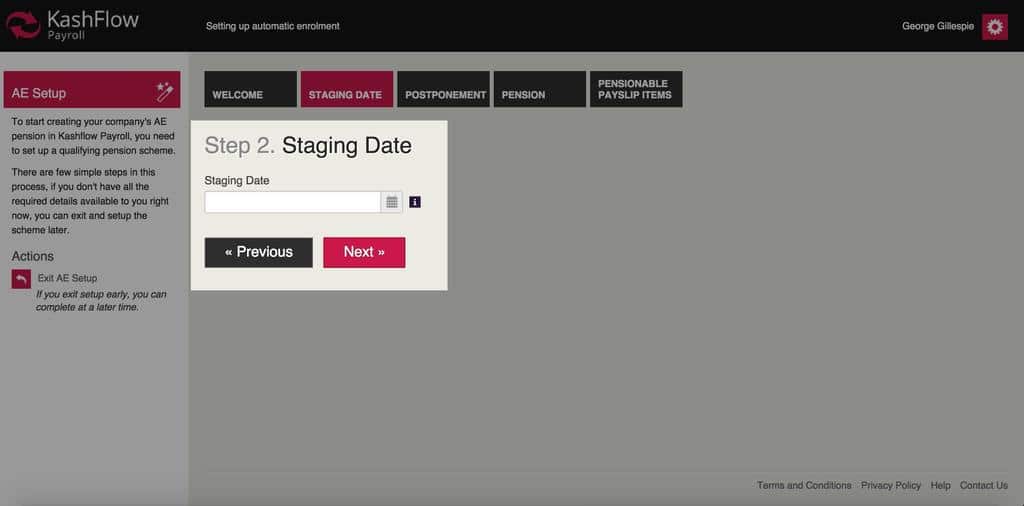Click the KashFlow swirl logo icon

(23, 25)
